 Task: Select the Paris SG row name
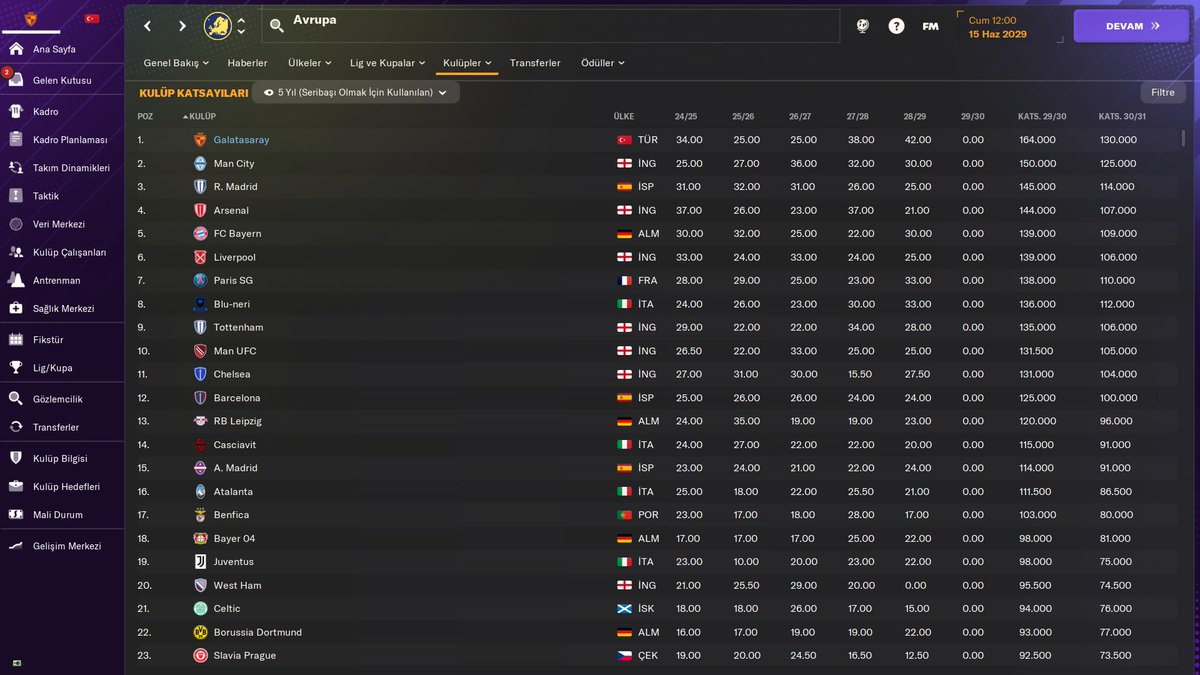pyautogui.click(x=233, y=281)
